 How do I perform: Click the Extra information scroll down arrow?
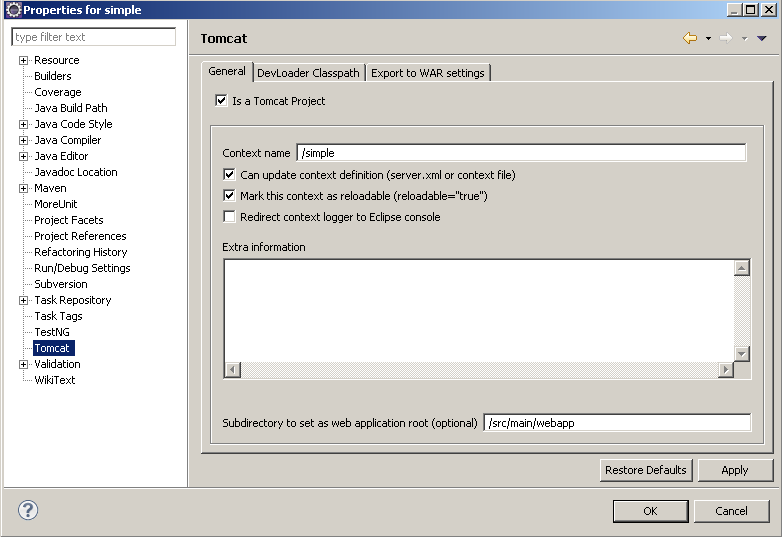click(742, 354)
